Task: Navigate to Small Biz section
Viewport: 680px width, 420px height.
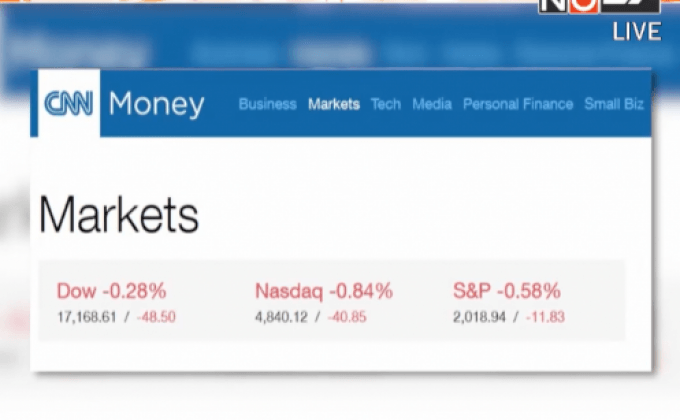Action: tap(614, 104)
